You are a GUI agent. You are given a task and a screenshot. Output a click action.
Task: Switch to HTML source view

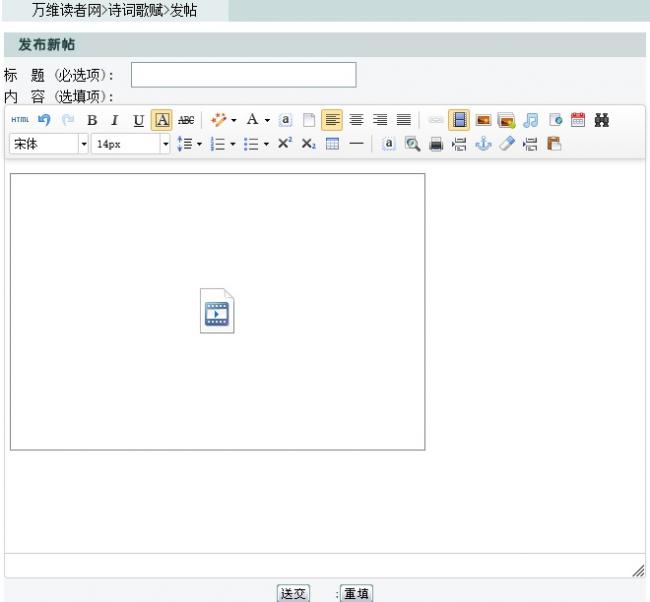click(20, 120)
